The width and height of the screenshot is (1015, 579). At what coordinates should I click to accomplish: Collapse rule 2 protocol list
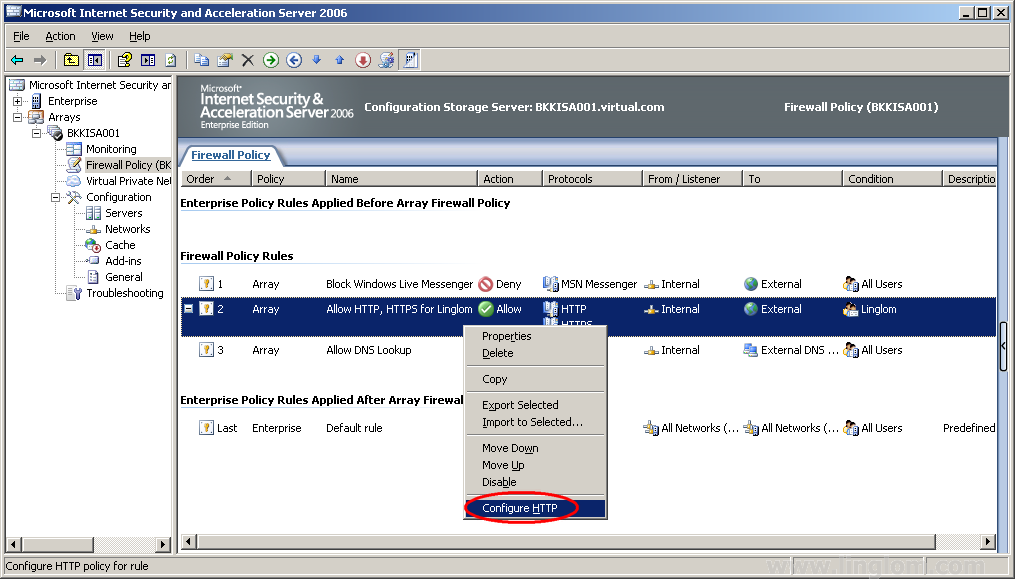pos(188,309)
